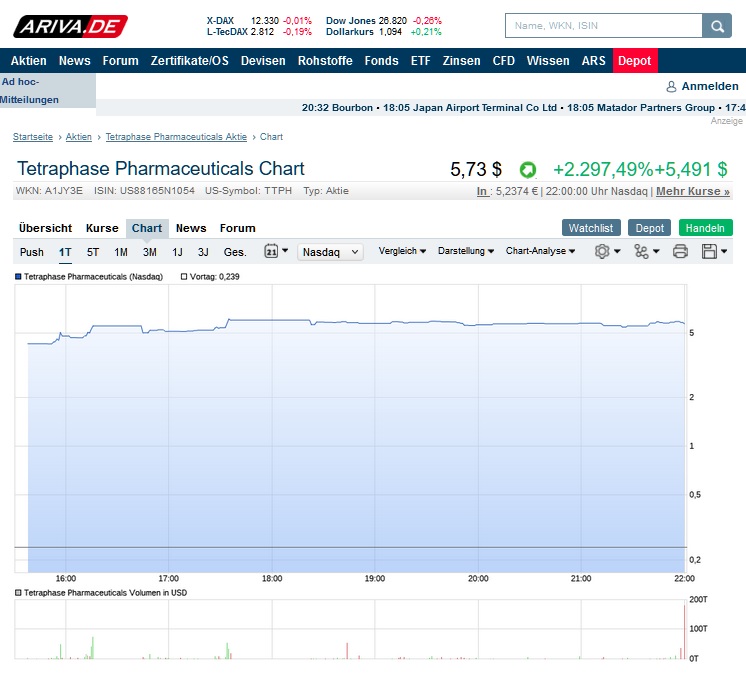The width and height of the screenshot is (746, 685).
Task: Click the X-DAX index quote
Action: [259, 20]
